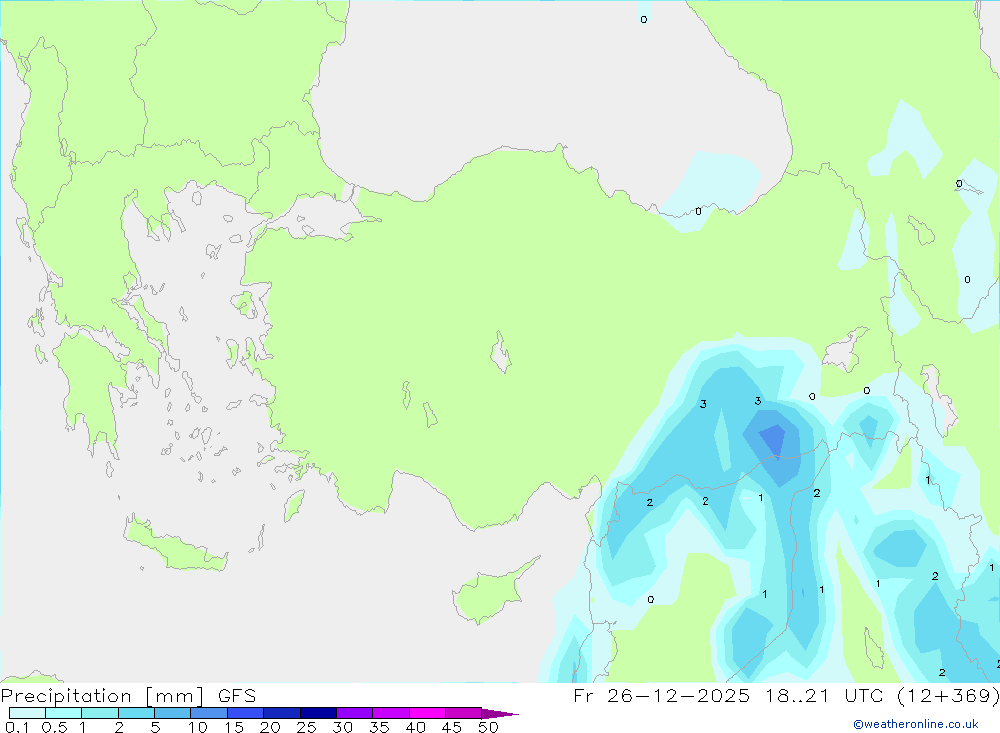Image resolution: width=1000 pixels, height=733 pixels.
Task: Click the '(12+369)' forecast offset text
Action: 948,695
